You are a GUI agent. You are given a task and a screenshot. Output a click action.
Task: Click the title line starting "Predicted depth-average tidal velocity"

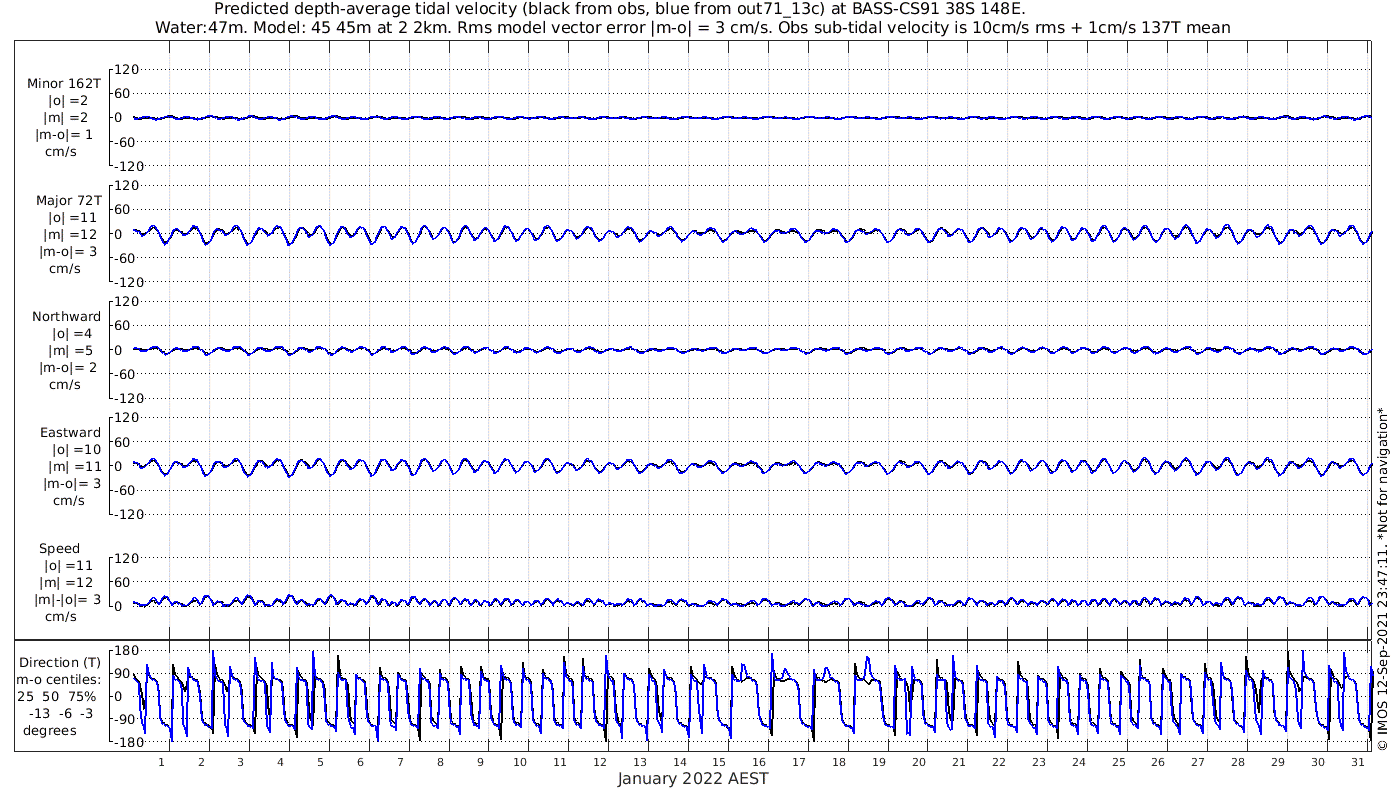(x=620, y=10)
